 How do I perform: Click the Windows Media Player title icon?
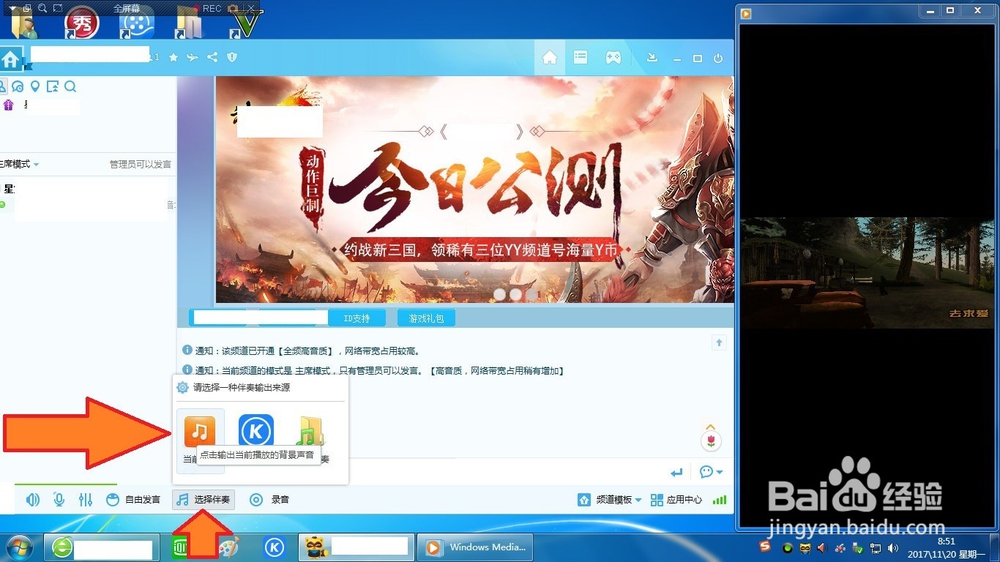point(746,13)
